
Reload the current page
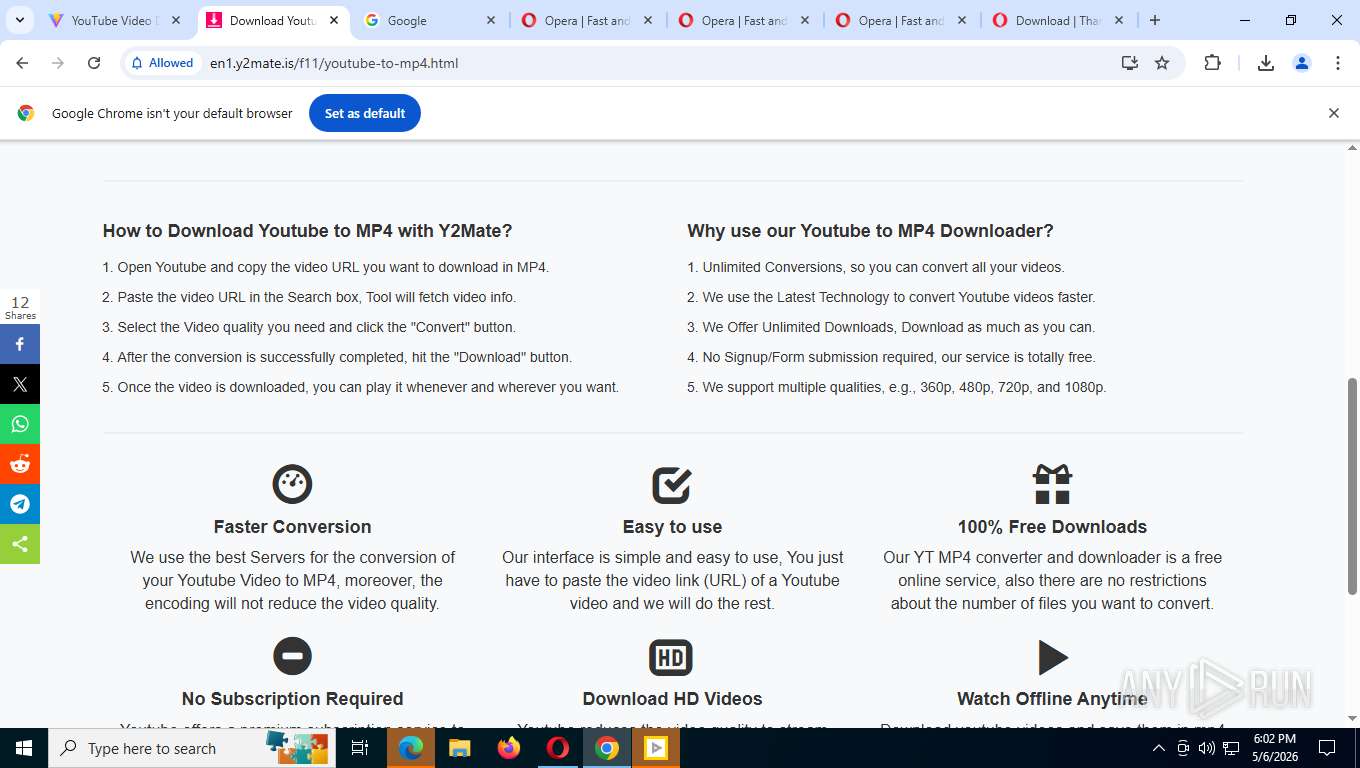coord(94,63)
